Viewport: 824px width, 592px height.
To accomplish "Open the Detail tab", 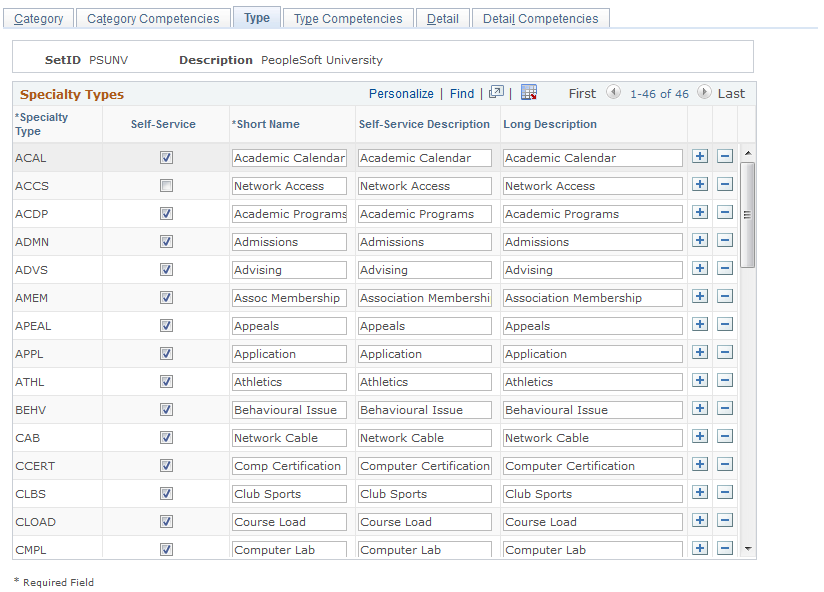I will point(442,18).
